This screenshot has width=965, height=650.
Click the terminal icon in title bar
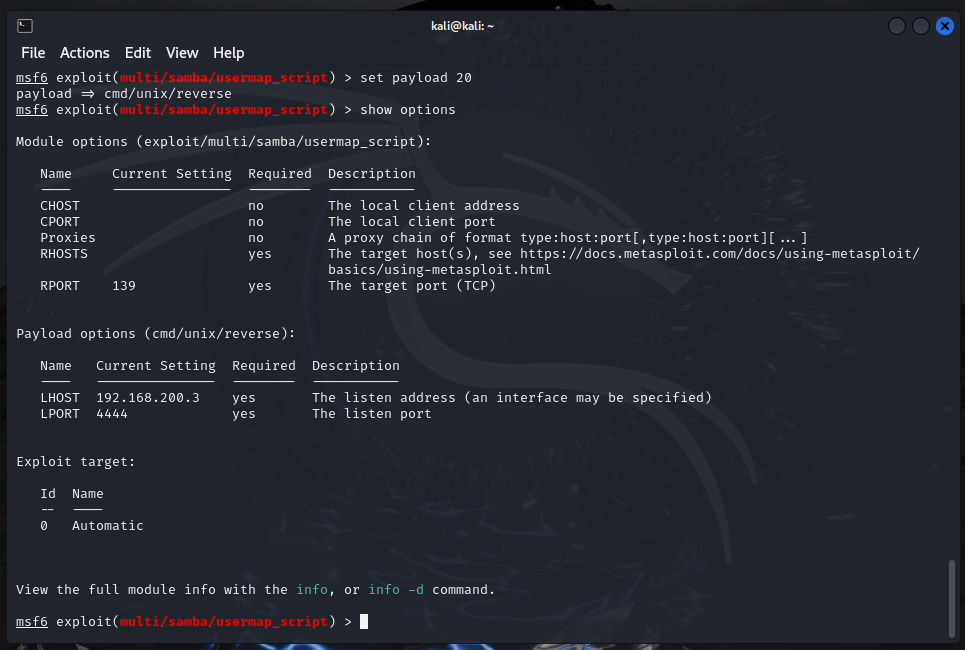click(25, 26)
